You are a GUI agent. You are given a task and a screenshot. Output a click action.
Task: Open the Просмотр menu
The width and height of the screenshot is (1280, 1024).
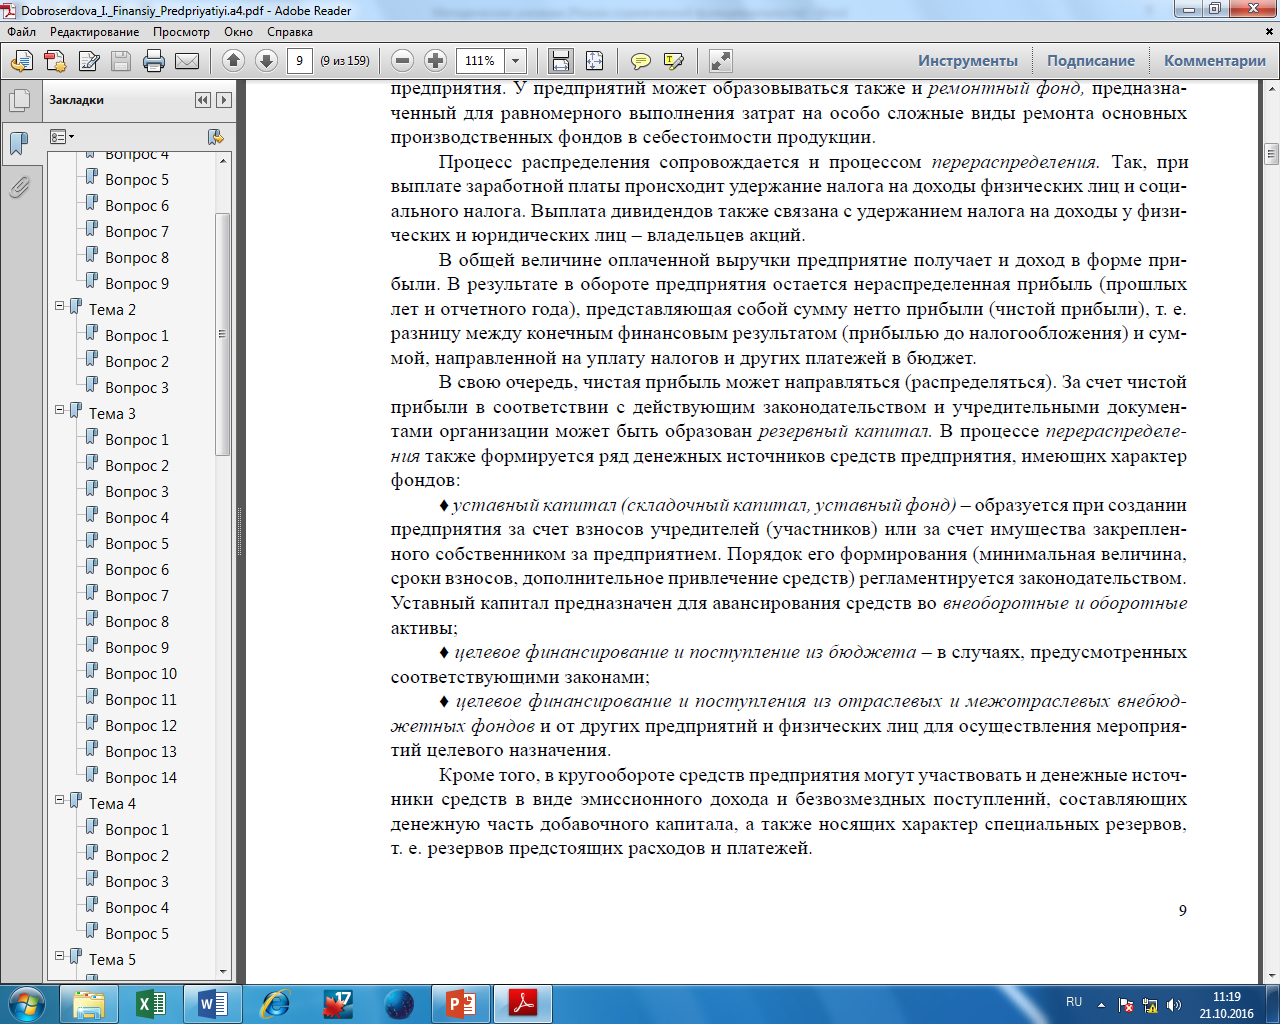click(181, 32)
